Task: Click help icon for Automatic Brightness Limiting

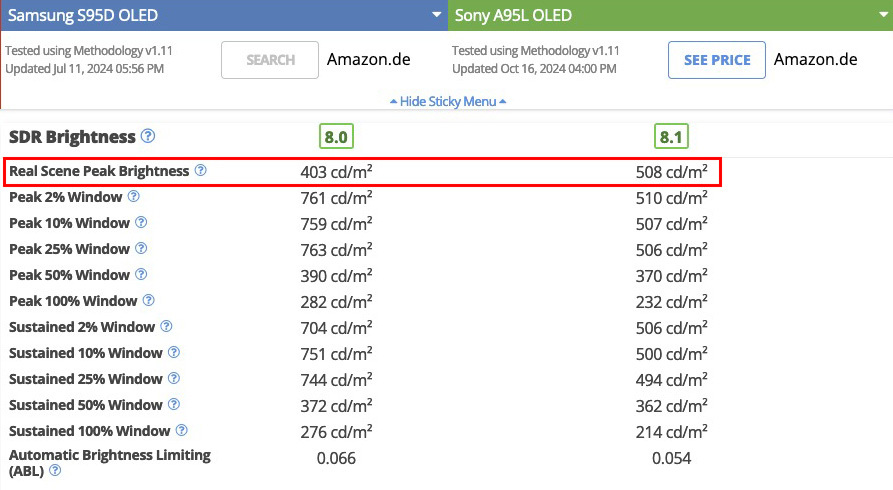Action: (55, 471)
